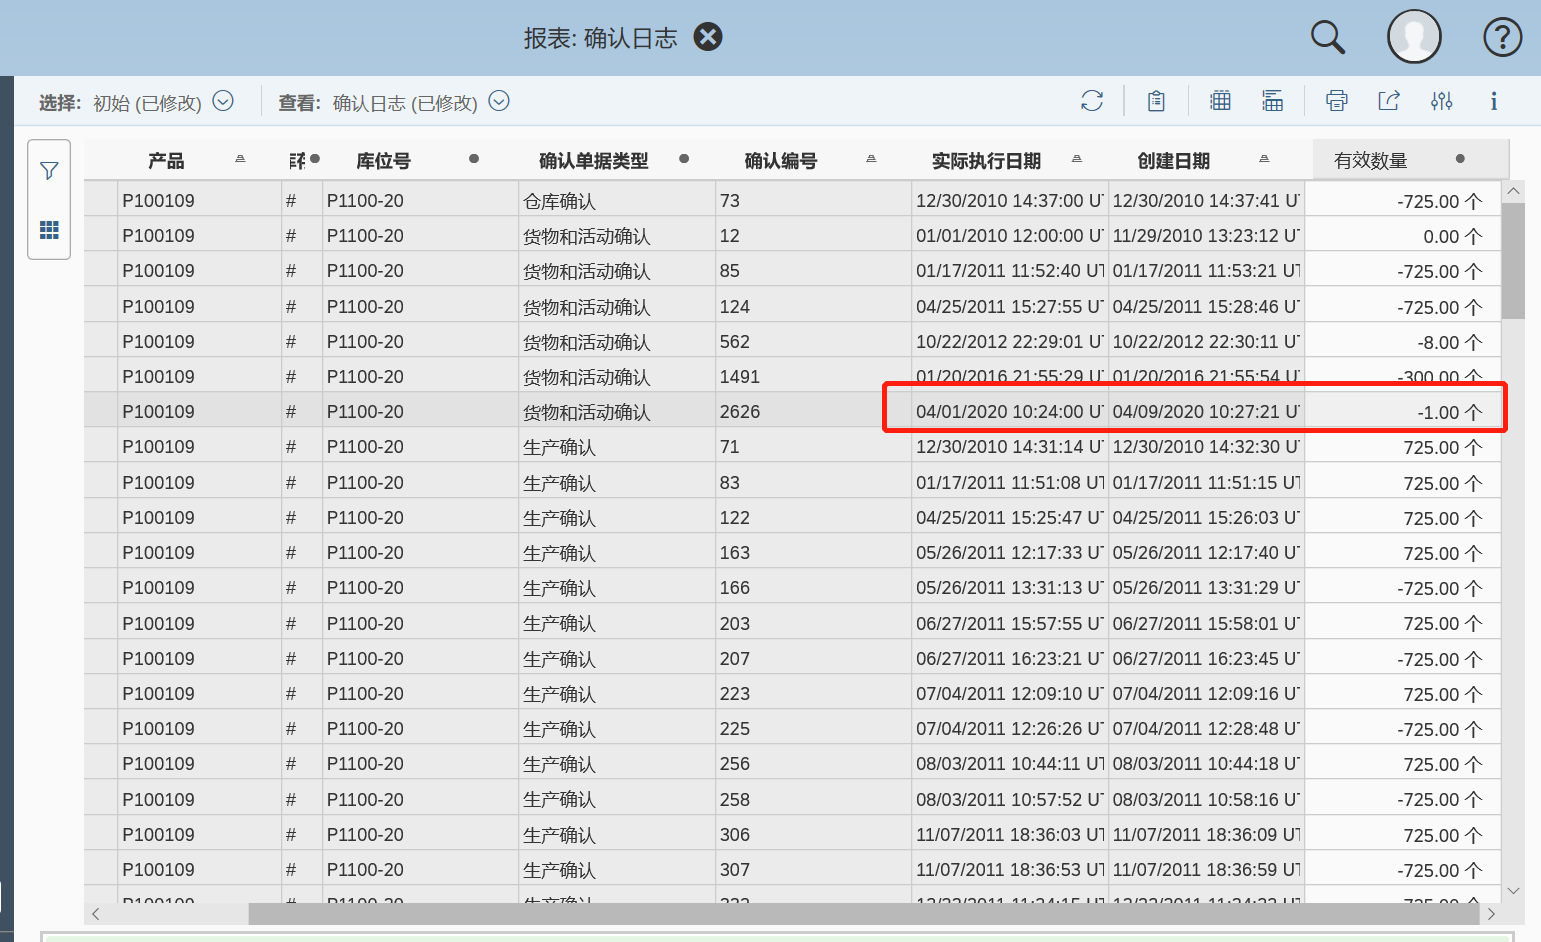The width and height of the screenshot is (1541, 942).
Task: Print the report using the printer icon
Action: click(x=1337, y=101)
